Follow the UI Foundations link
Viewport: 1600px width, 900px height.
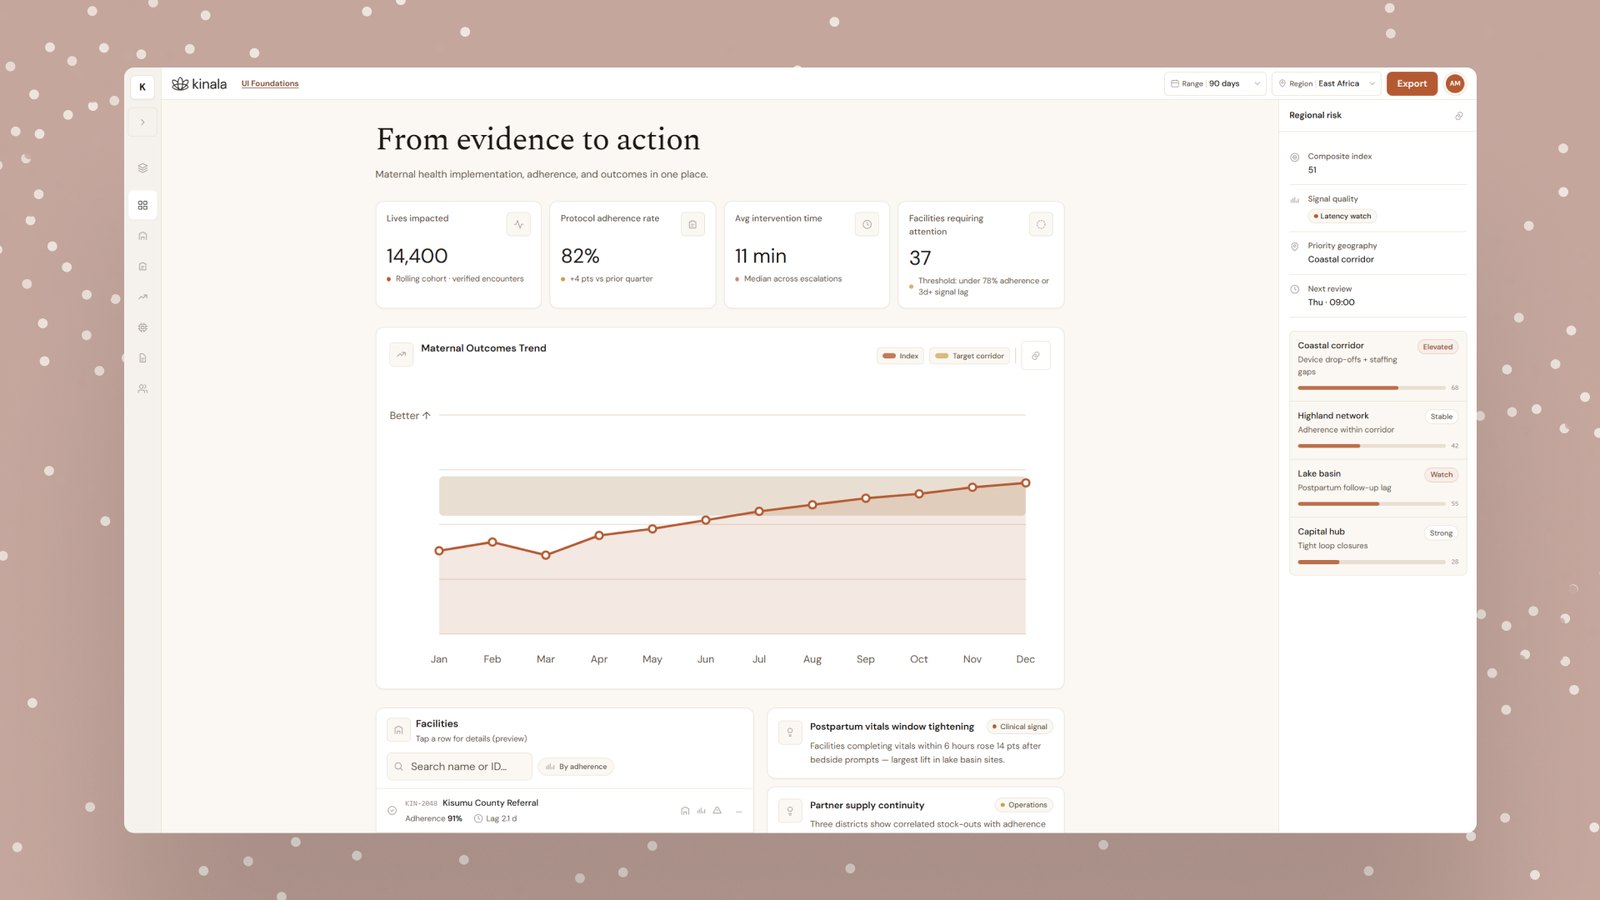(x=270, y=84)
